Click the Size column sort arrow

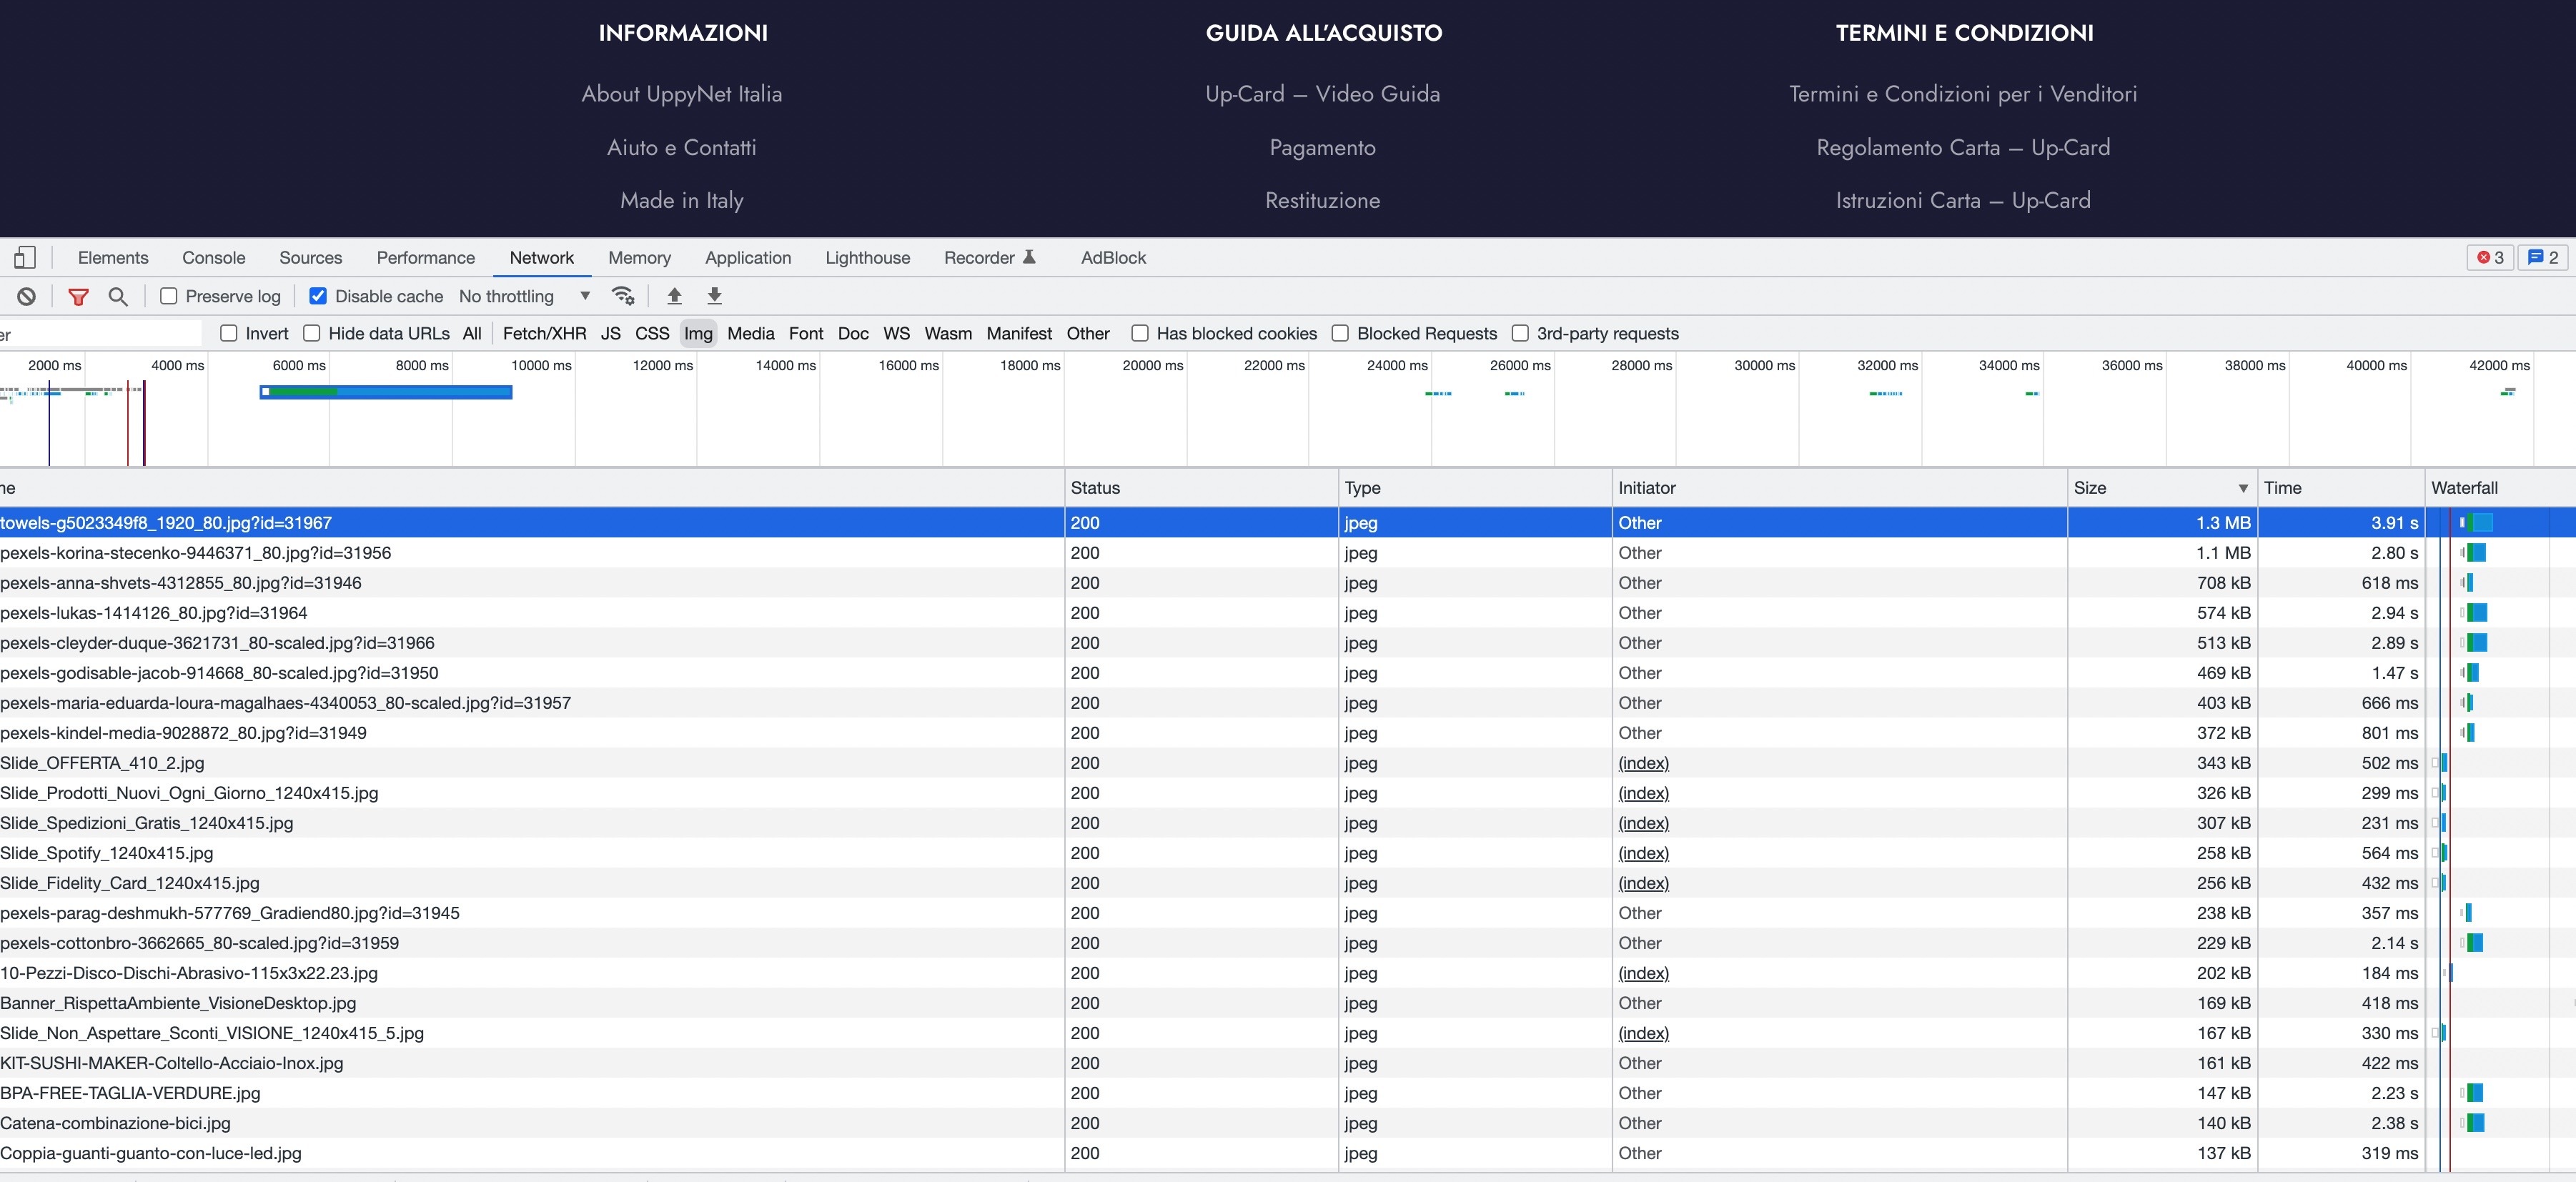click(x=2243, y=488)
